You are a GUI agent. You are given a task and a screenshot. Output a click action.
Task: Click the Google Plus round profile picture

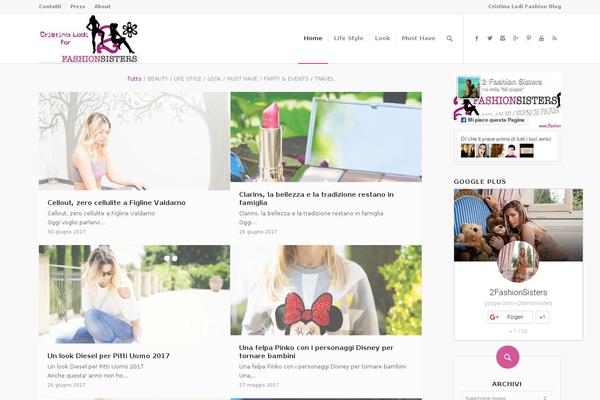pos(518,262)
